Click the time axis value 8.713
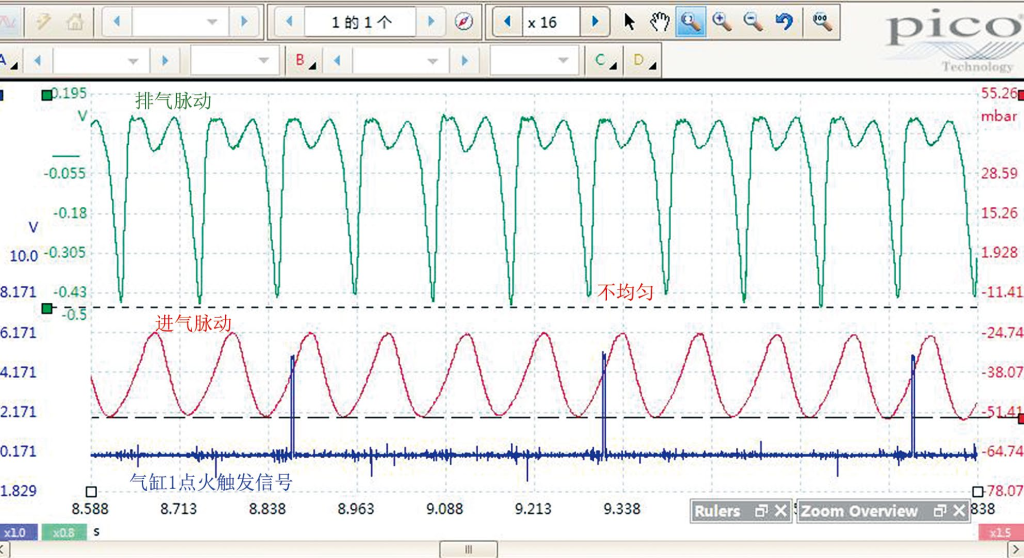Image resolution: width=1024 pixels, height=558 pixels. [178, 508]
